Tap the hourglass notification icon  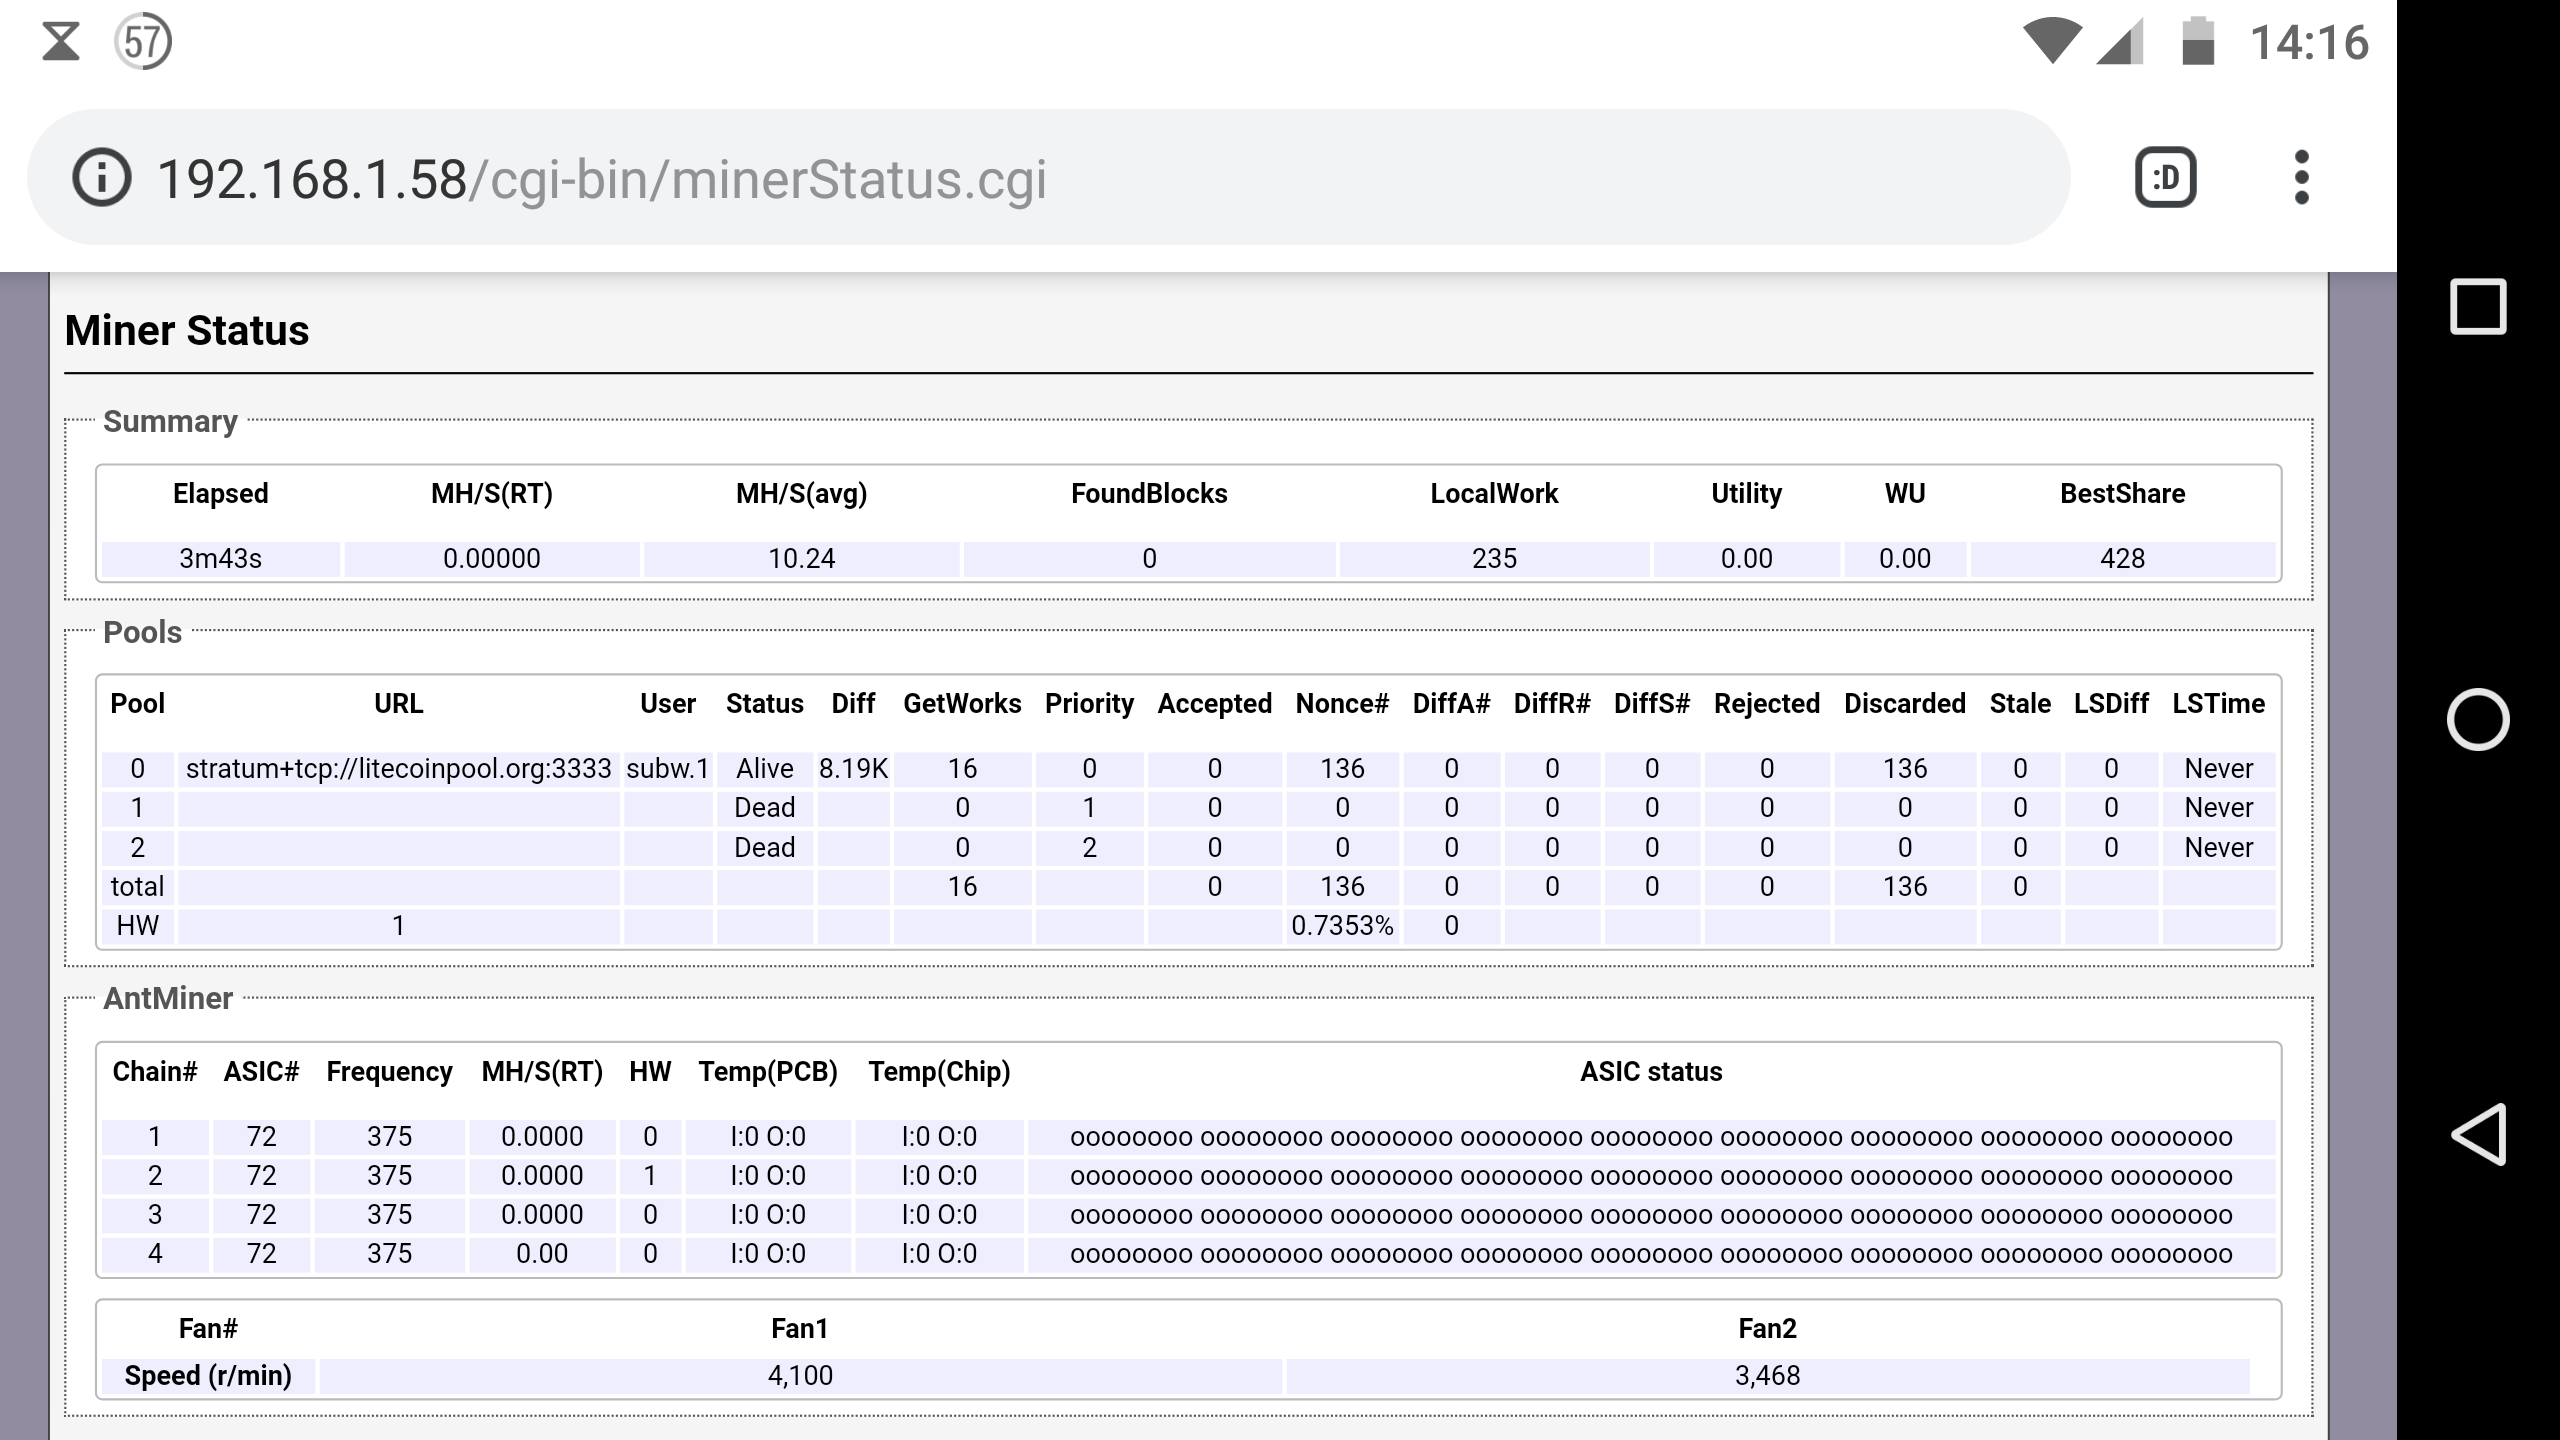click(x=61, y=42)
